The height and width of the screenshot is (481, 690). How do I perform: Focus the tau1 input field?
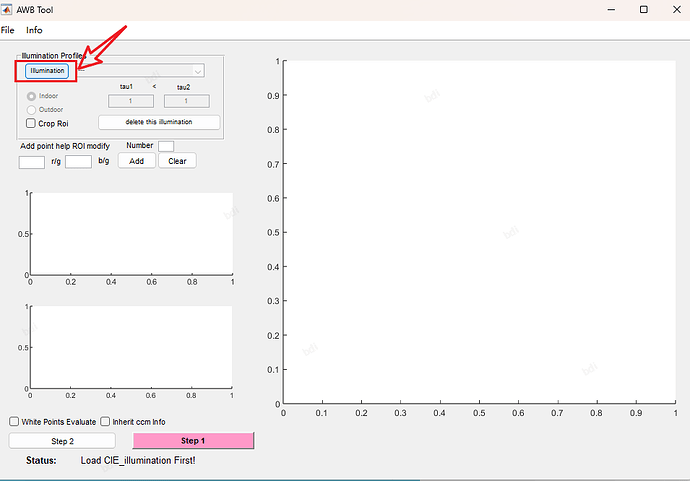coord(131,101)
